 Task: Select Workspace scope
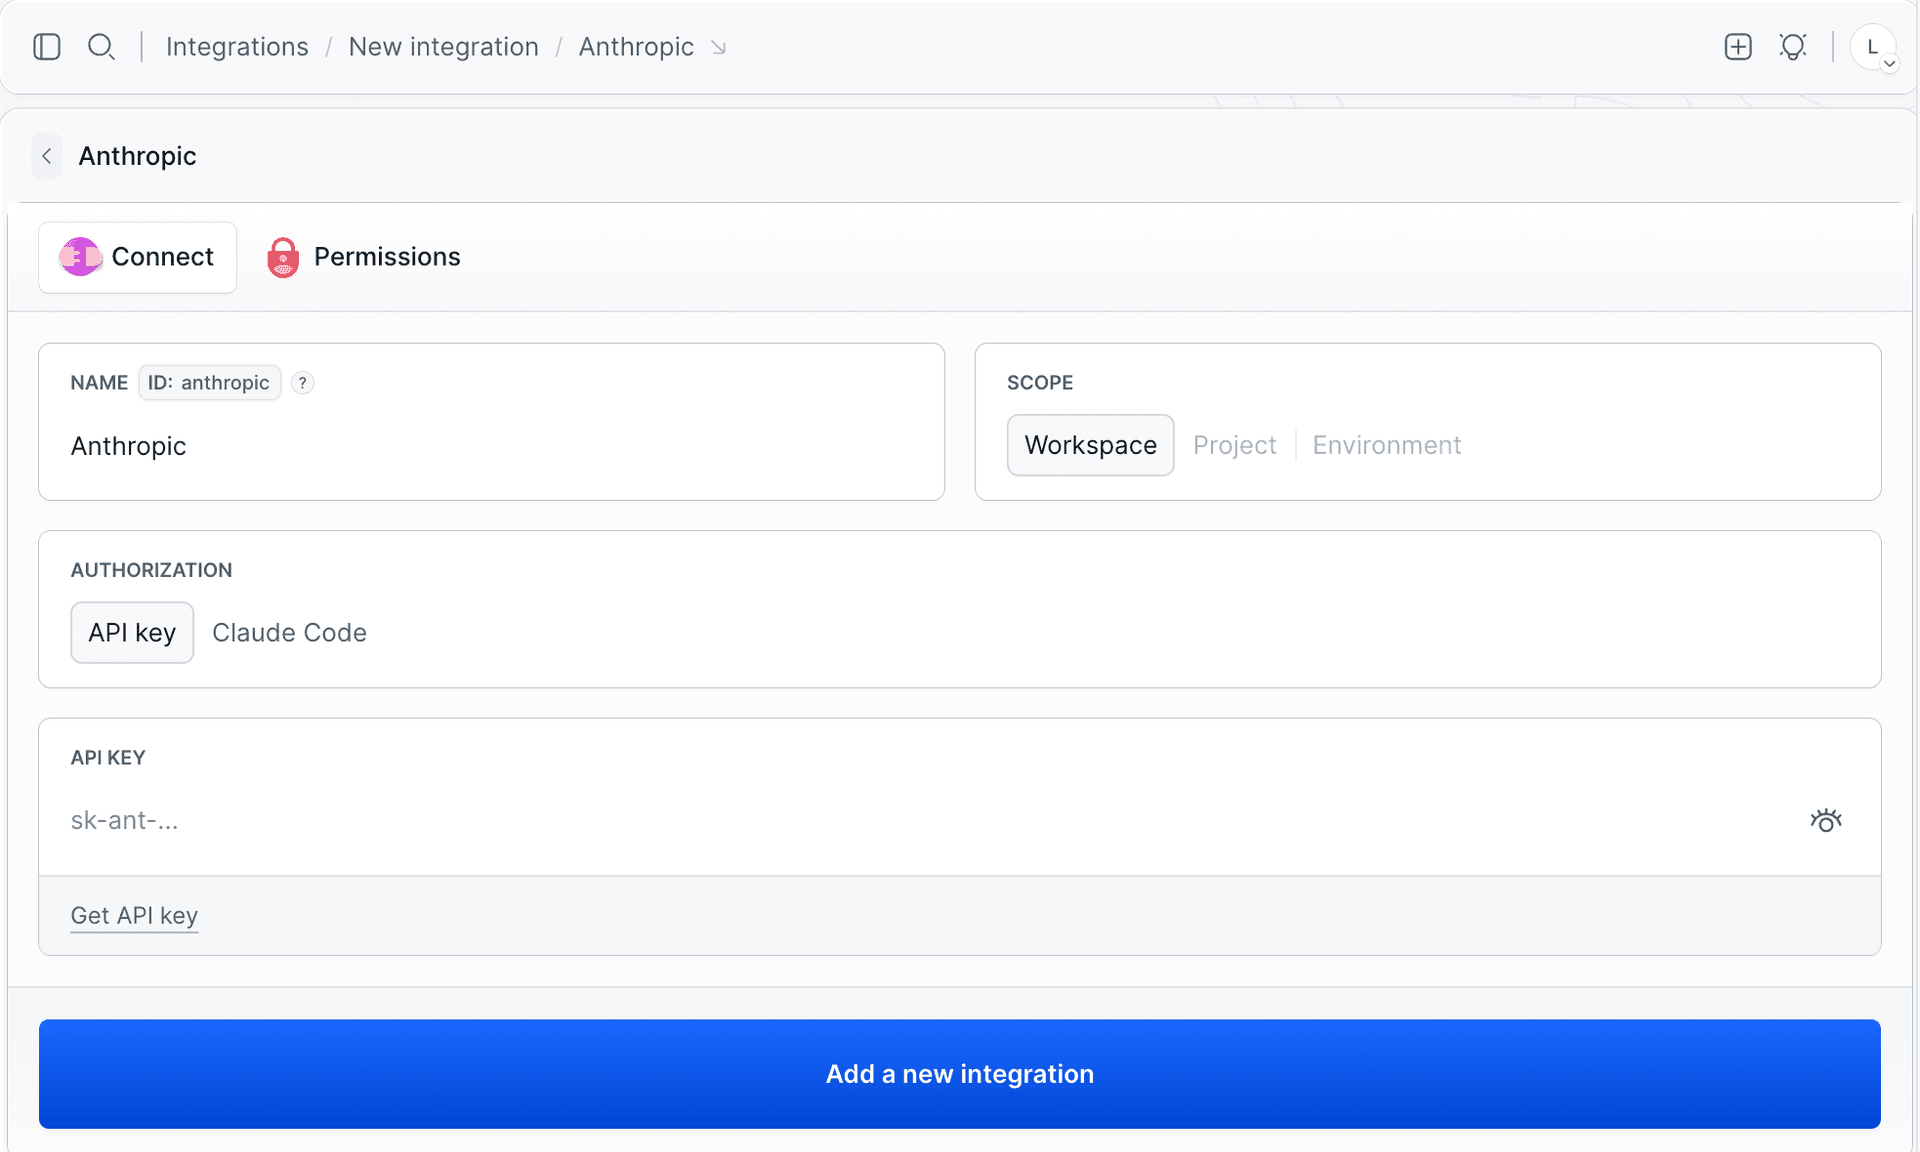pos(1090,445)
